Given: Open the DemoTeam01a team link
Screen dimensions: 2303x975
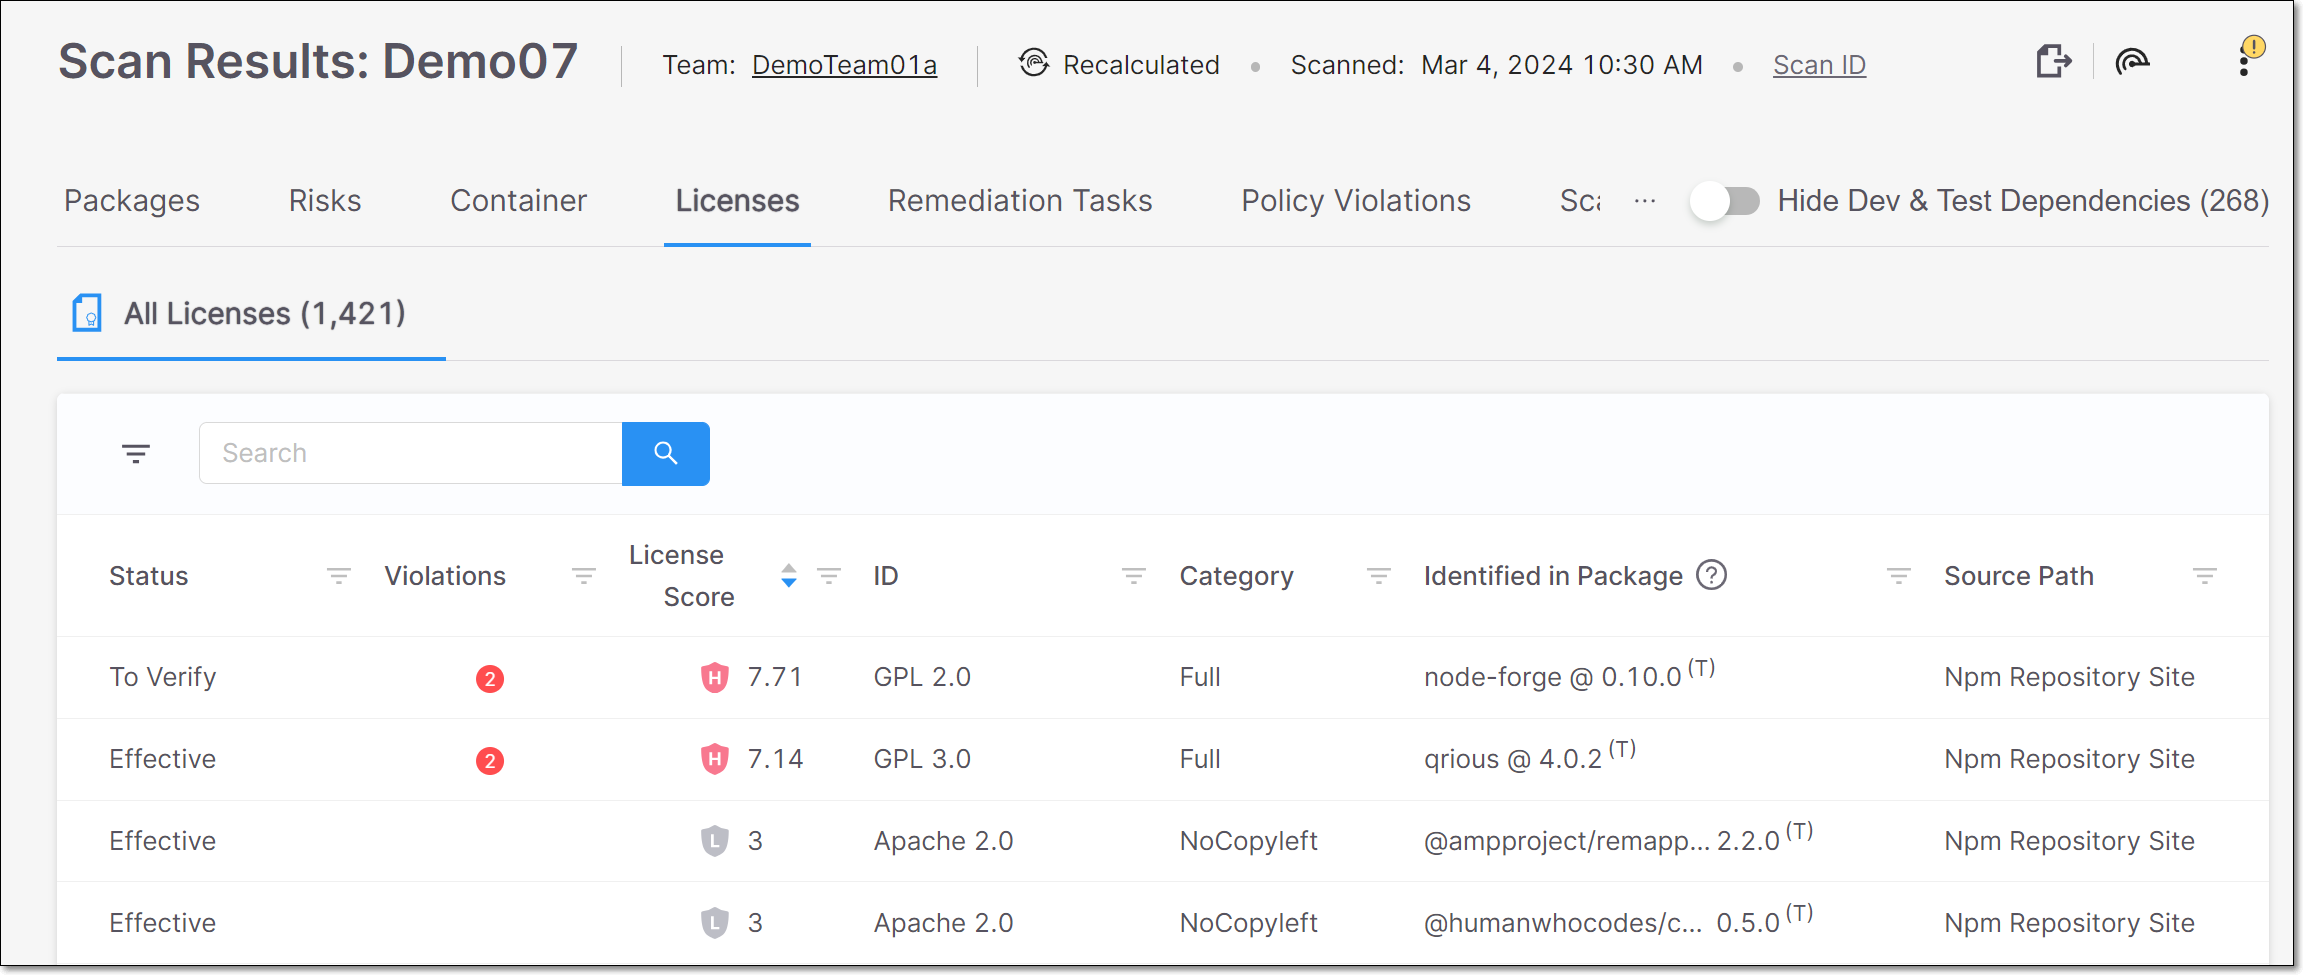Looking at the screenshot, I should point(845,65).
